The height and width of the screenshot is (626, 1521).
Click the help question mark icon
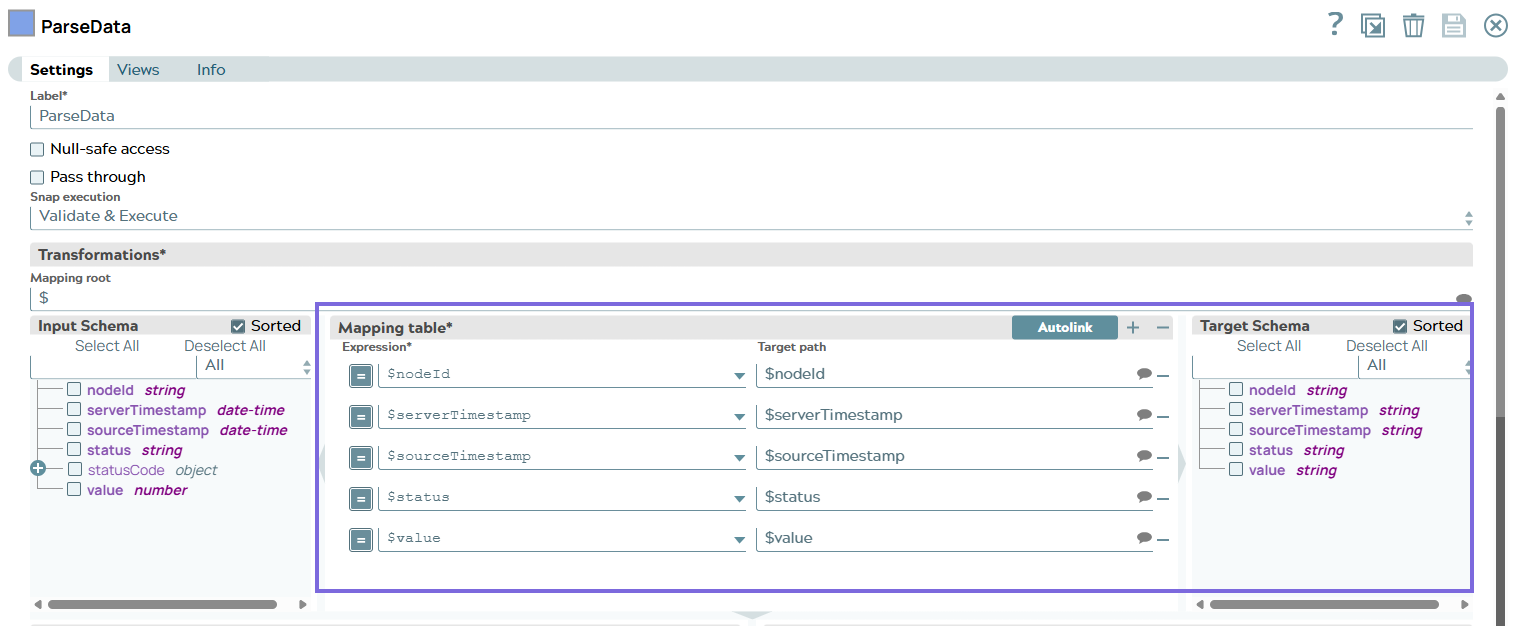[1334, 24]
